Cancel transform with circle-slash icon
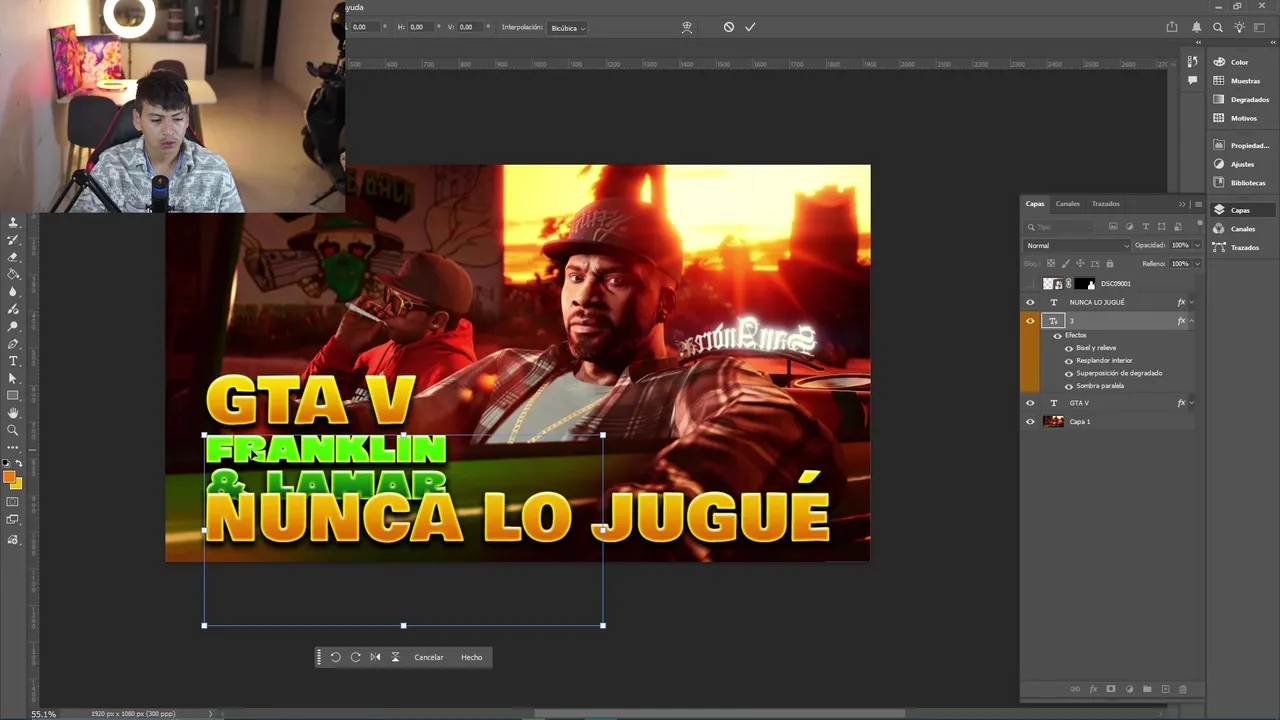Viewport: 1280px width, 720px height. (x=729, y=27)
